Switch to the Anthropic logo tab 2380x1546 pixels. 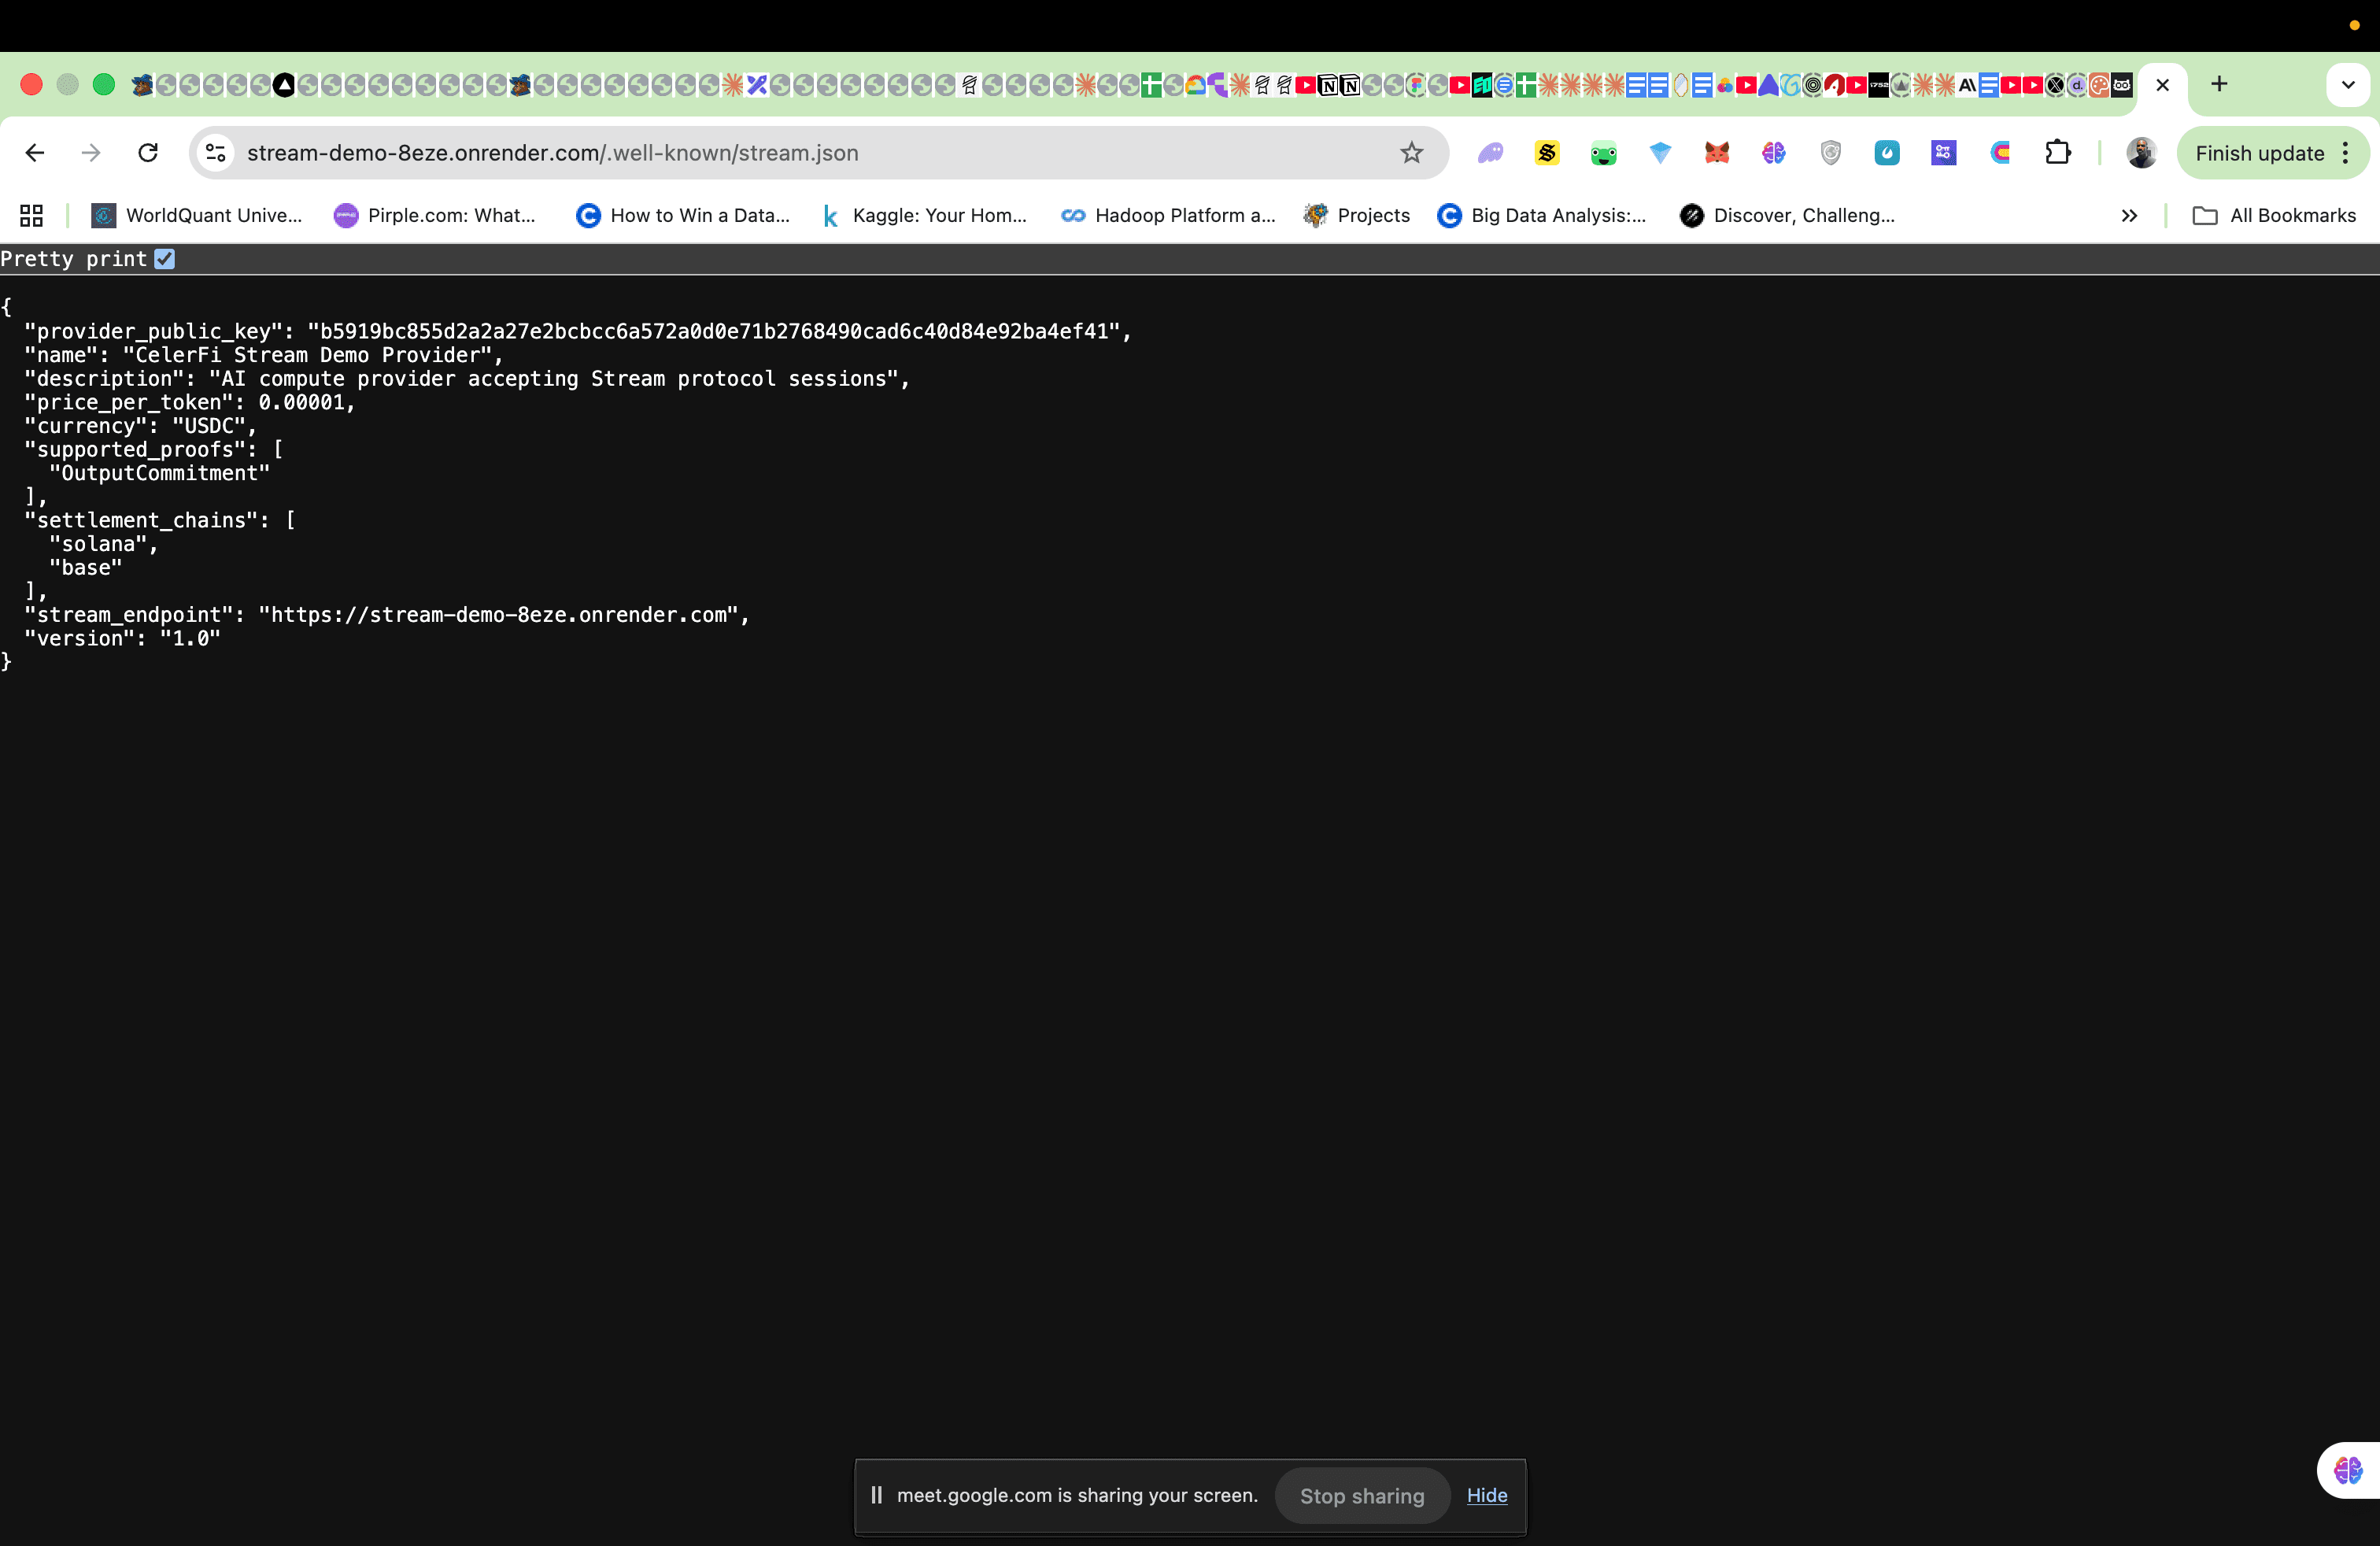click(1968, 85)
